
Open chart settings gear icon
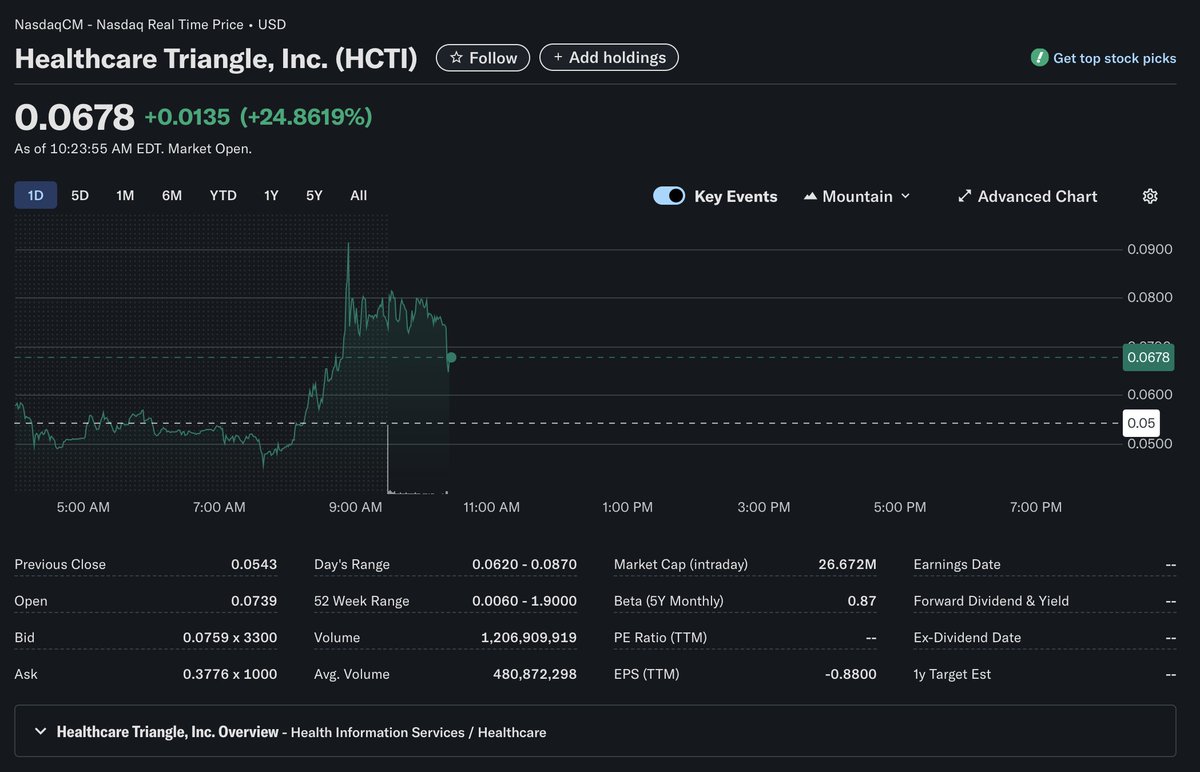(x=1150, y=196)
